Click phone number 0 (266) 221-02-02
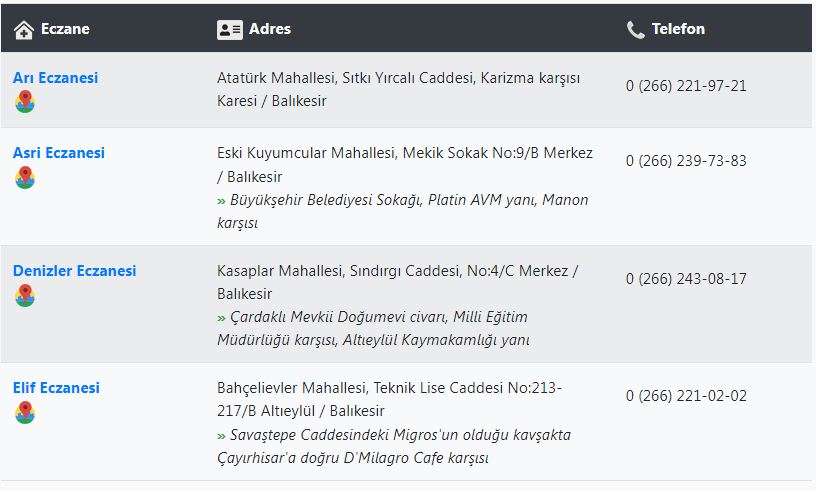 pos(686,396)
